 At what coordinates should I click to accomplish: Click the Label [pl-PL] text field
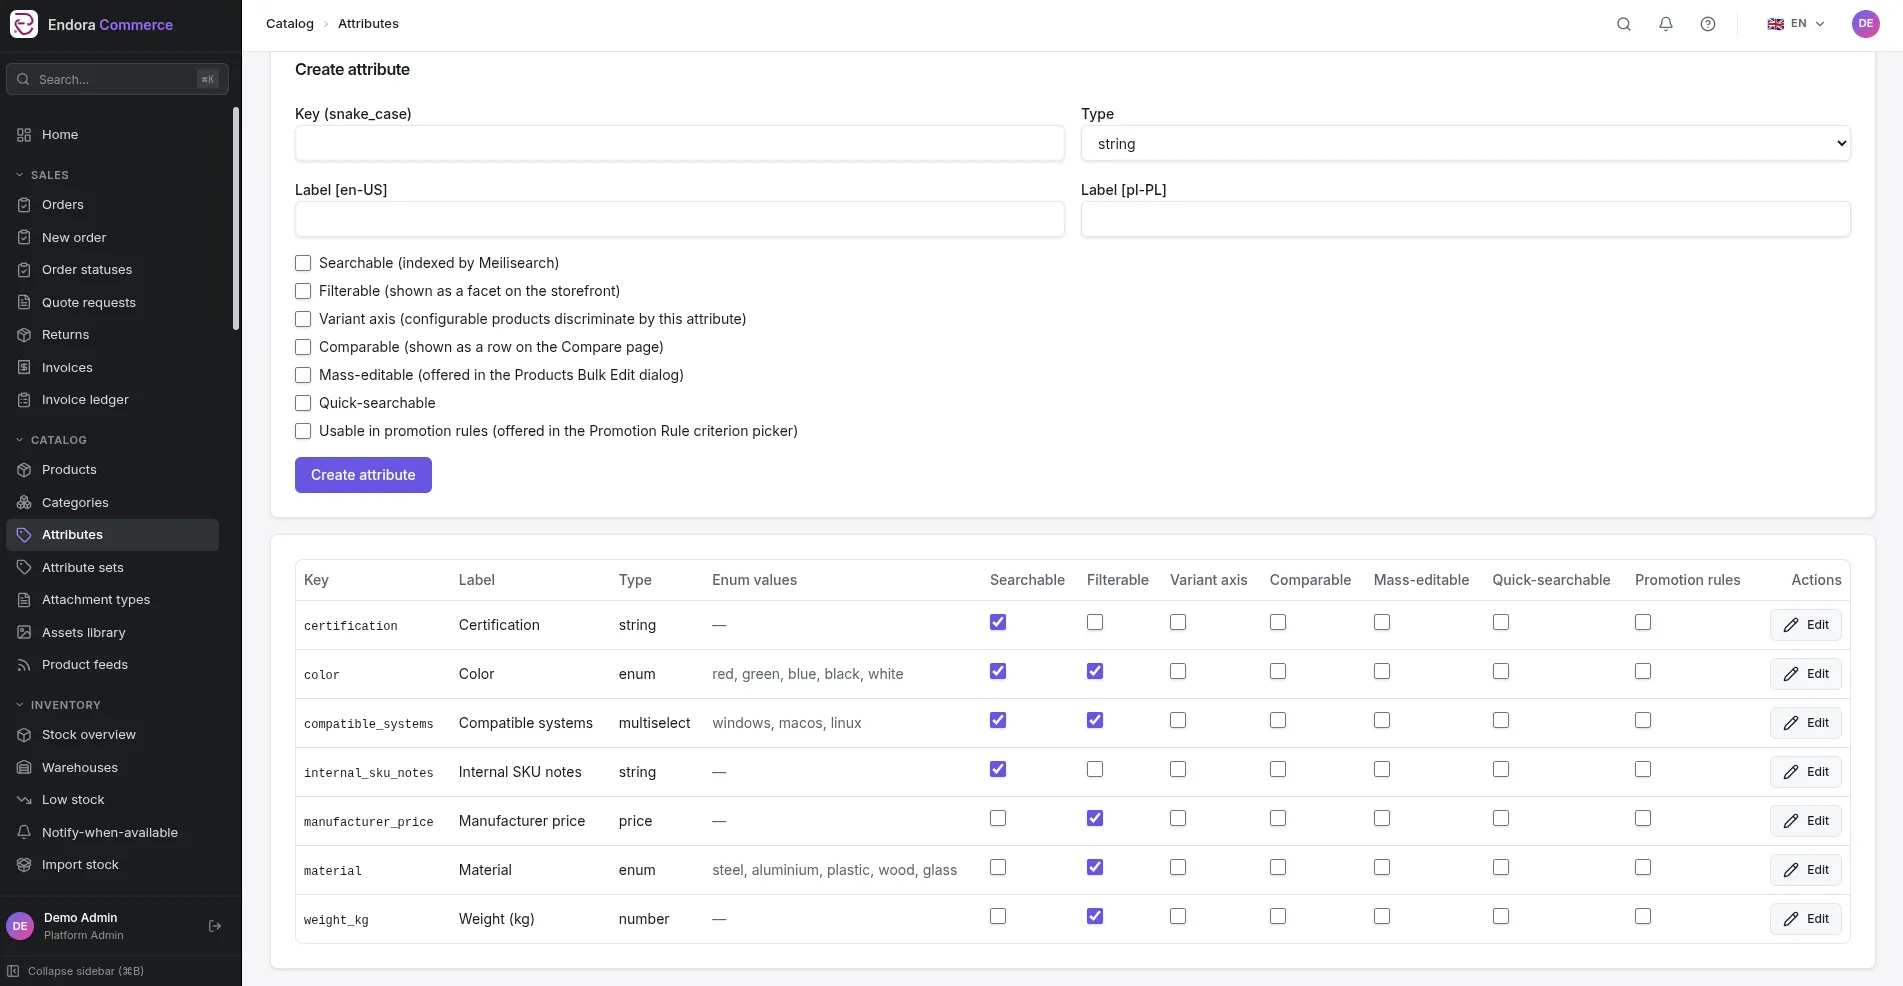point(1465,219)
